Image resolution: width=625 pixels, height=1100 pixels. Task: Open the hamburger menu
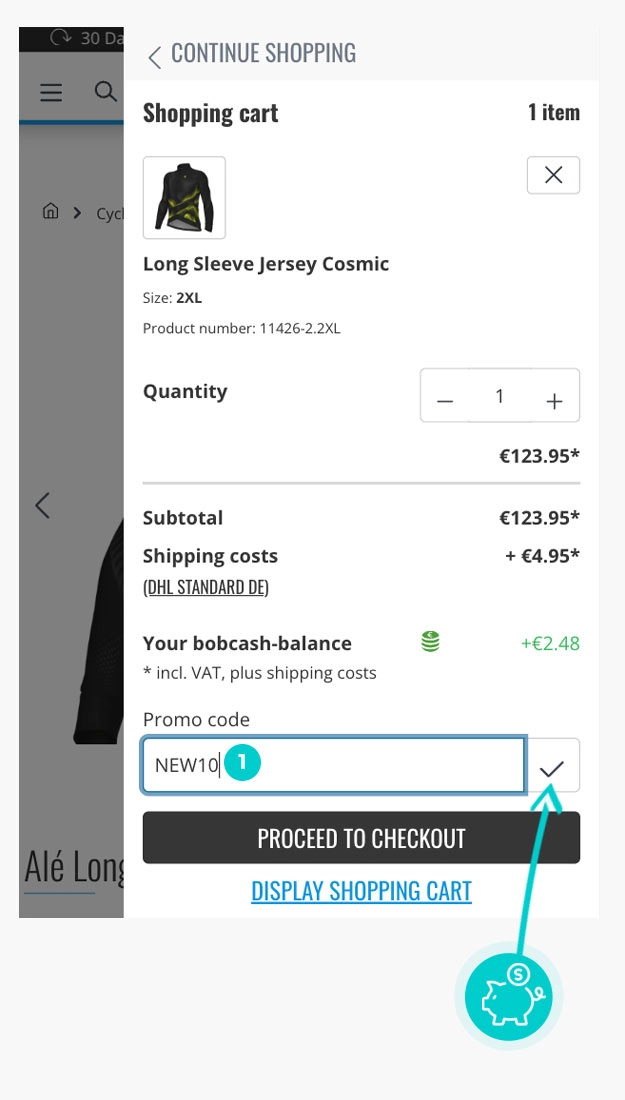click(x=51, y=93)
